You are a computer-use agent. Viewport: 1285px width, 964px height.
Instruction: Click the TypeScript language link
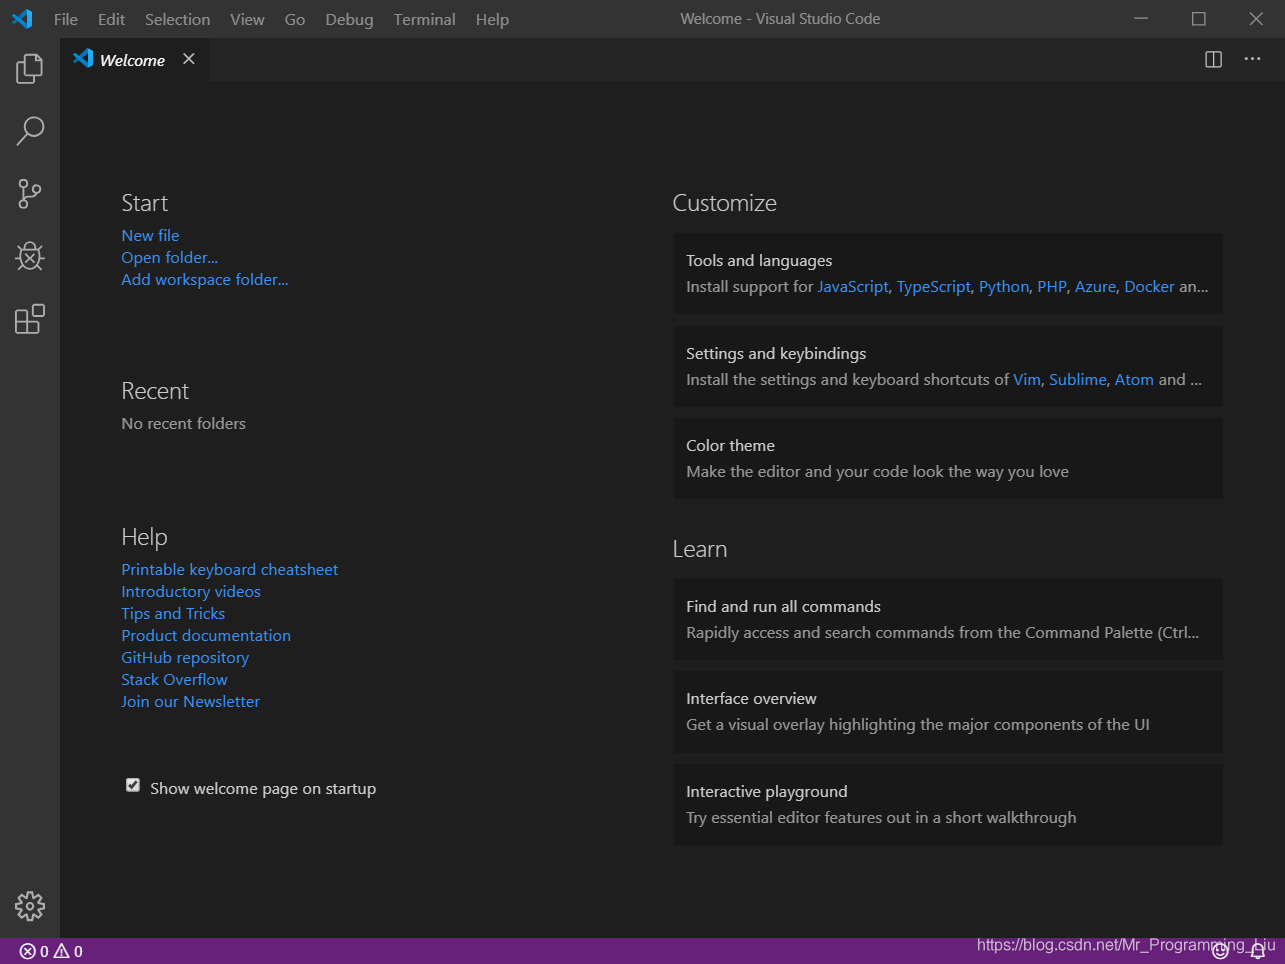pyautogui.click(x=933, y=287)
